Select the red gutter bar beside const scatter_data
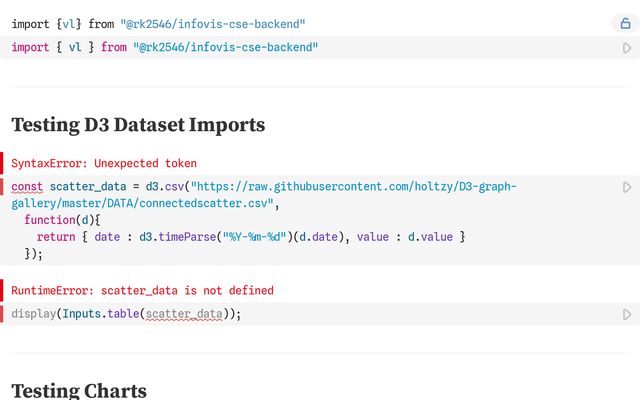This screenshot has height=400, width=640. [x=2, y=187]
